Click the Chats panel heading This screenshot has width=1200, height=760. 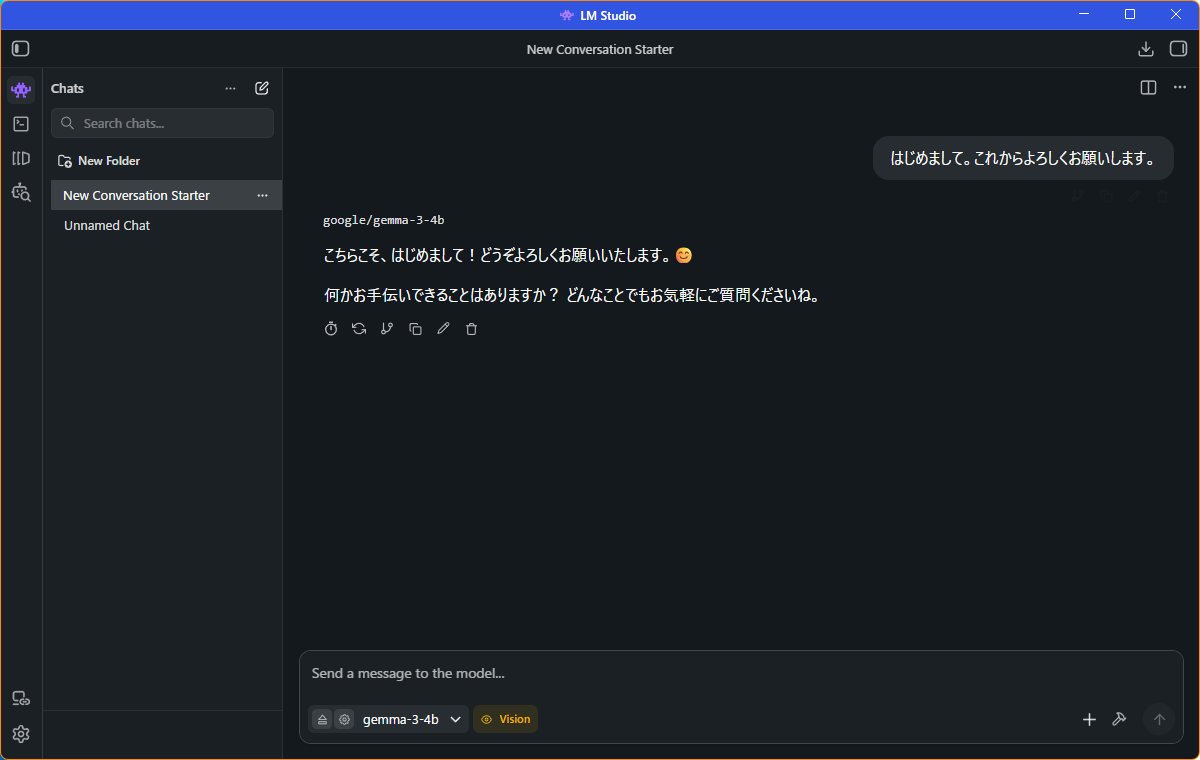coord(68,88)
